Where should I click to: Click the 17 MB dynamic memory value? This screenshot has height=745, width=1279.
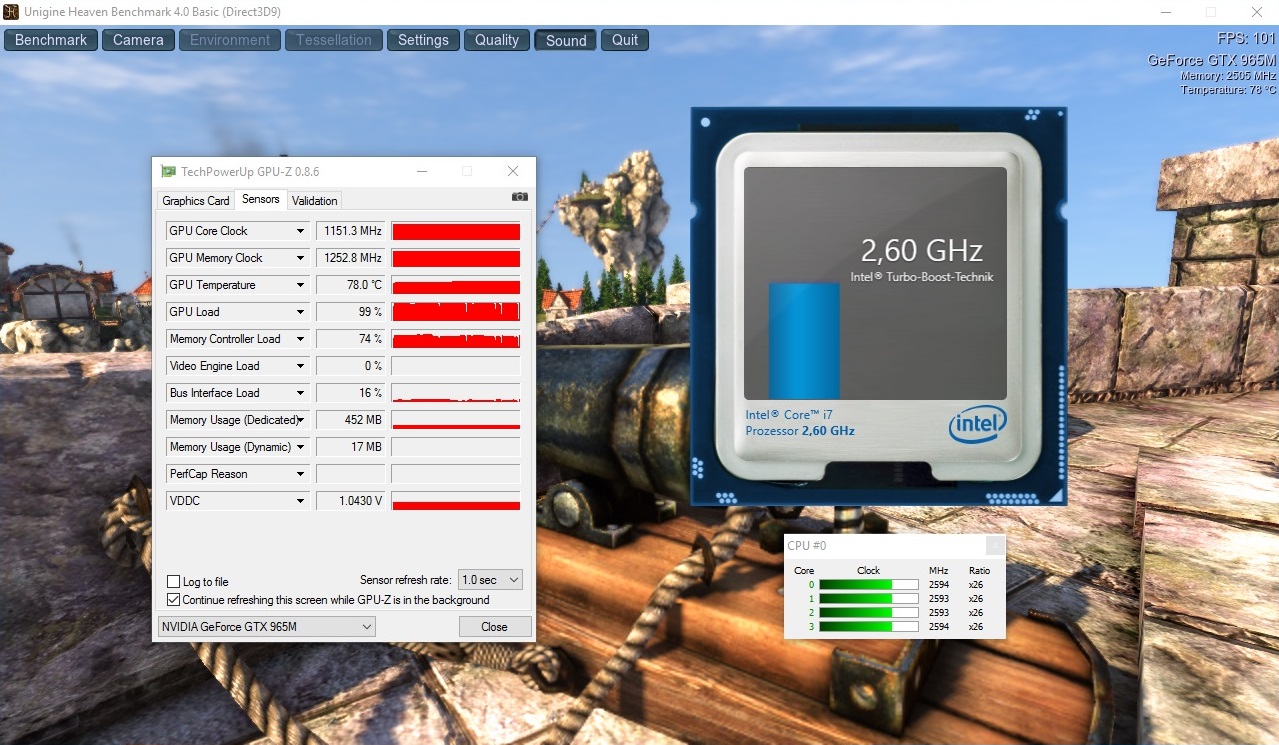click(350, 447)
